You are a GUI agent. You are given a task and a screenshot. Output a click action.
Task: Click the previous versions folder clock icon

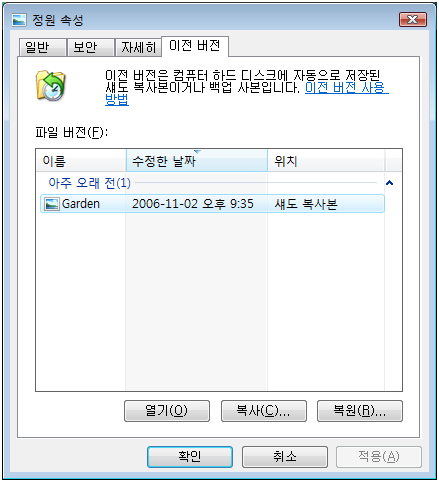tap(50, 85)
